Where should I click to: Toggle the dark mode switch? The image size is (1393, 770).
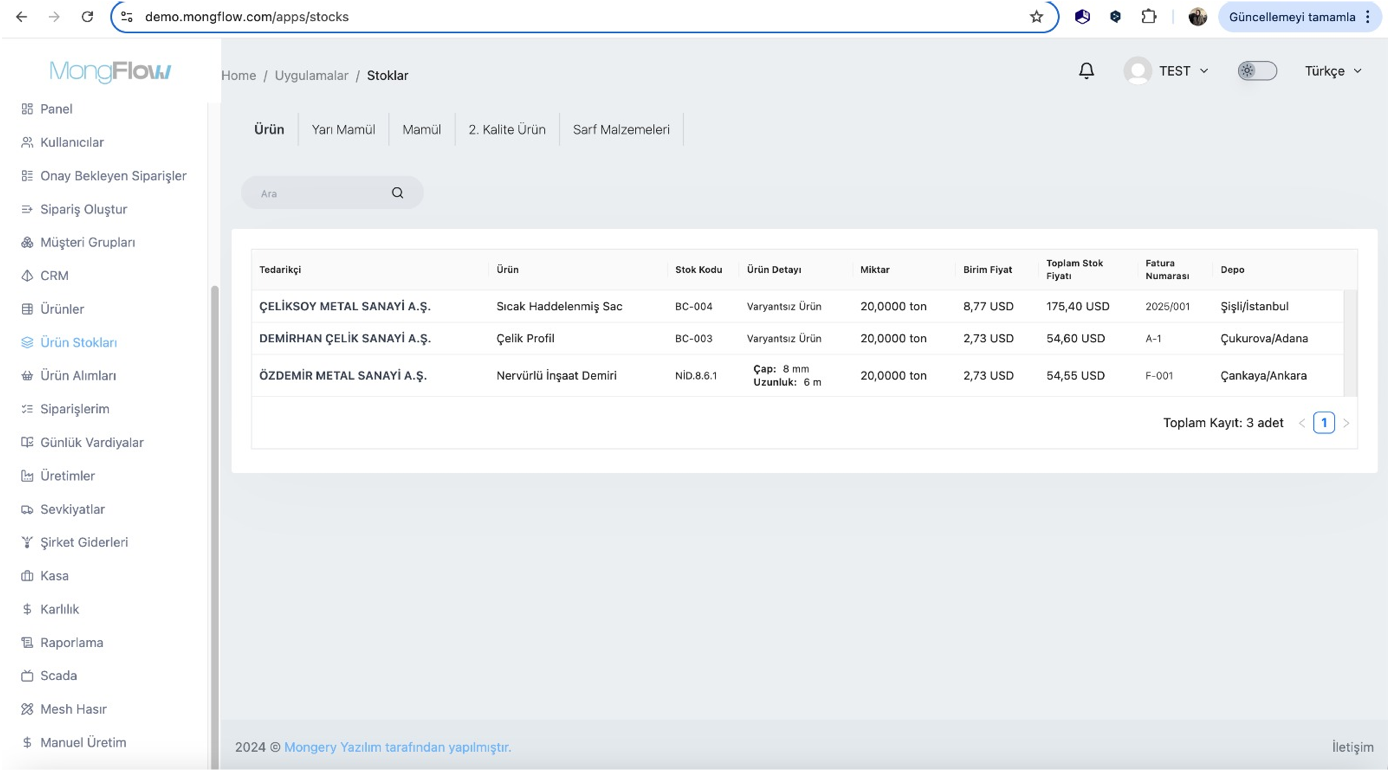pyautogui.click(x=1257, y=71)
